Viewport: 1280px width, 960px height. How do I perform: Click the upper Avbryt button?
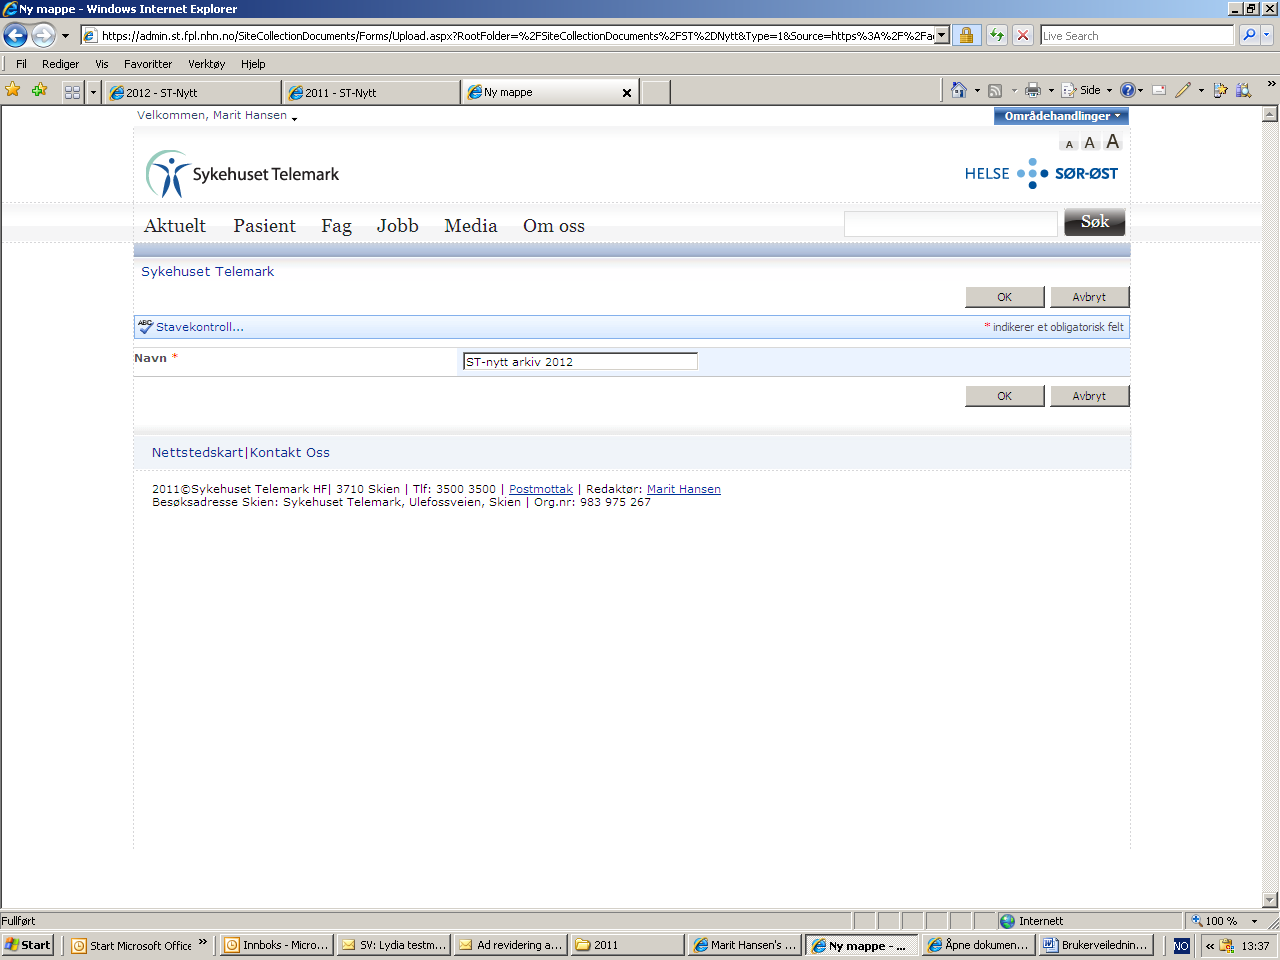[1089, 297]
